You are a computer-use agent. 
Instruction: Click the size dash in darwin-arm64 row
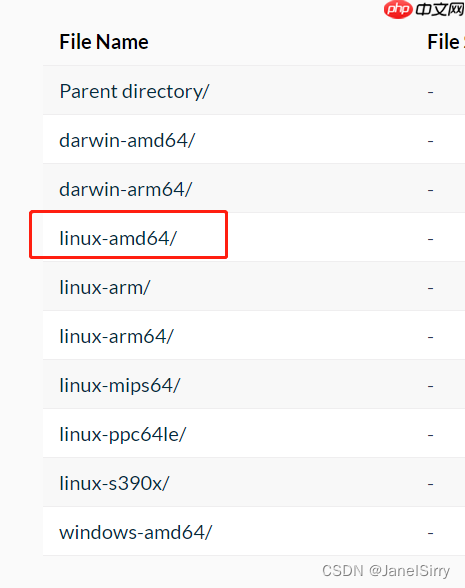(x=430, y=190)
